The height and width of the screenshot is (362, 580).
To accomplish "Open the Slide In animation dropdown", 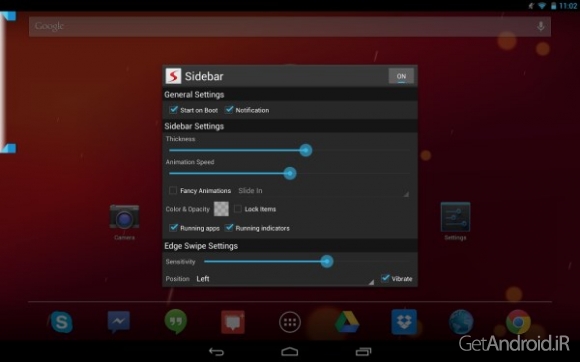I will coord(323,191).
